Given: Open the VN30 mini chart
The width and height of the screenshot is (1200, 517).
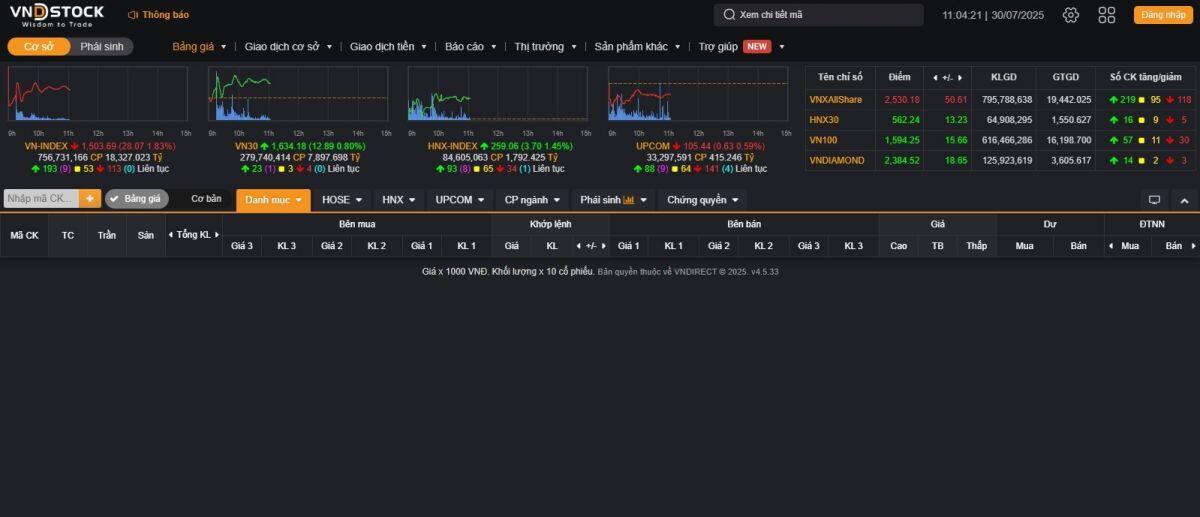Looking at the screenshot, I should (x=298, y=94).
